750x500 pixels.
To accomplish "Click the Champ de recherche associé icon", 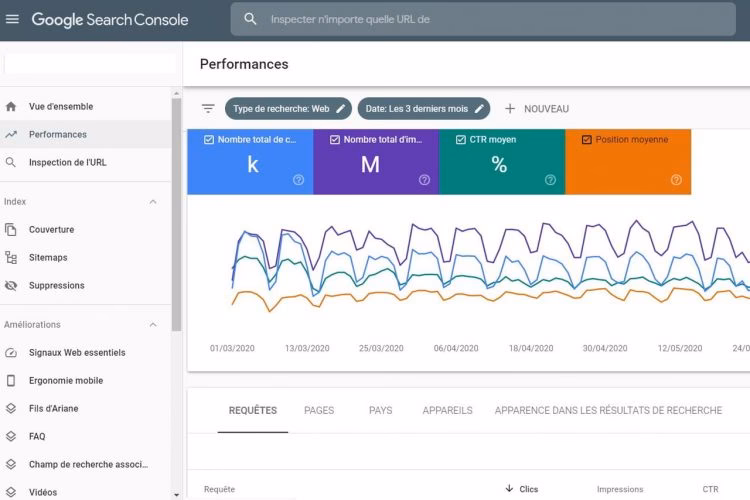I will pos(11,464).
